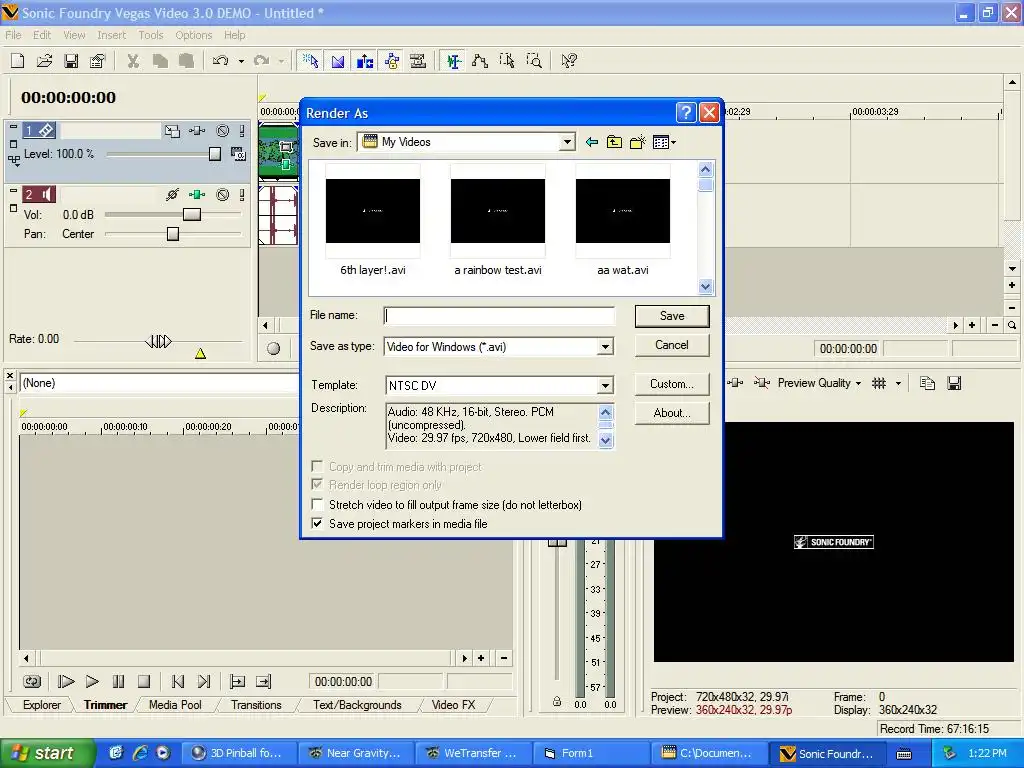Open the Save as type dropdown

tap(605, 347)
